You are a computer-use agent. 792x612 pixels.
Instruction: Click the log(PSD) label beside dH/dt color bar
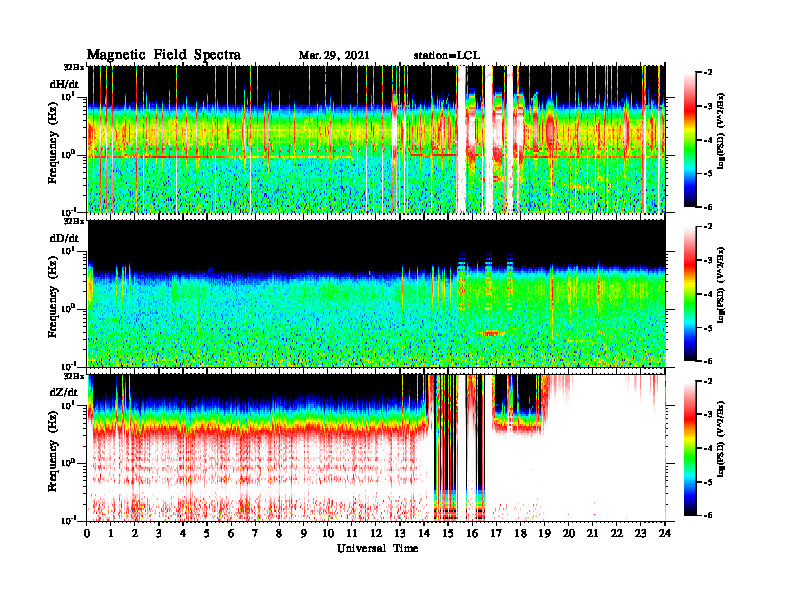[x=720, y=130]
